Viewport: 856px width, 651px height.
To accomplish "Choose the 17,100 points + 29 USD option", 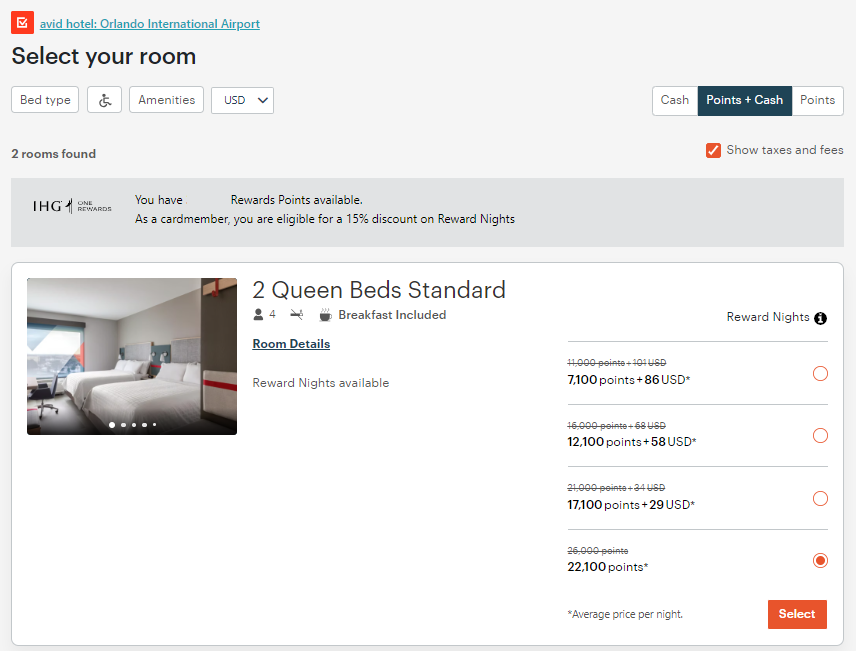I will 820,498.
